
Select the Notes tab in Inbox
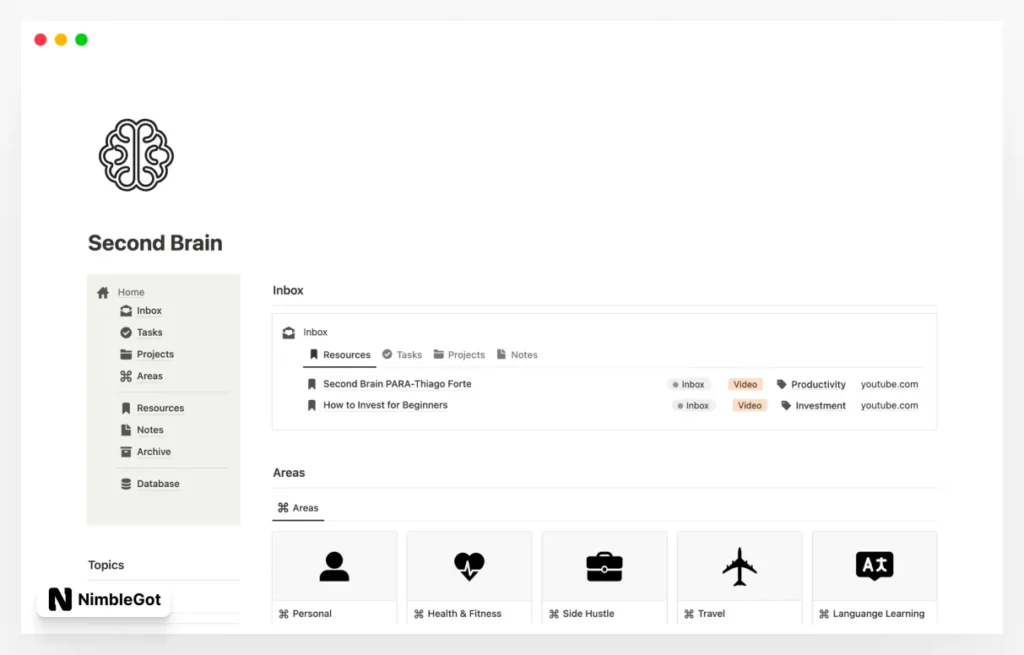click(517, 355)
